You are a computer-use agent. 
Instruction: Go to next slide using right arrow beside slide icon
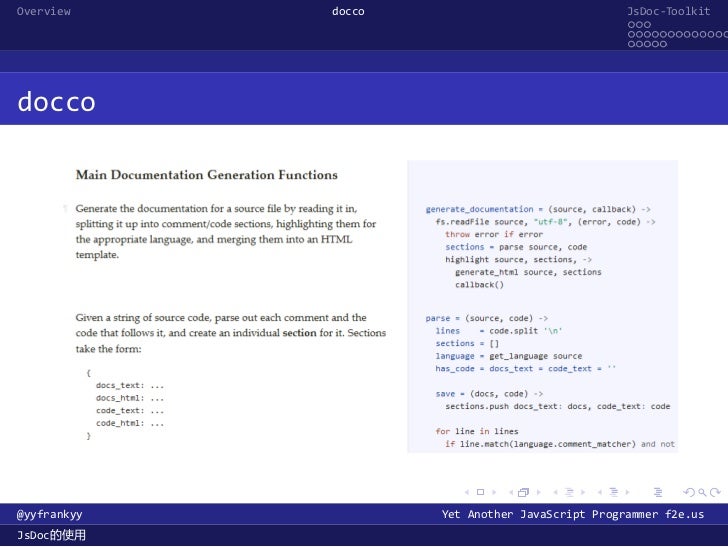pos(494,492)
